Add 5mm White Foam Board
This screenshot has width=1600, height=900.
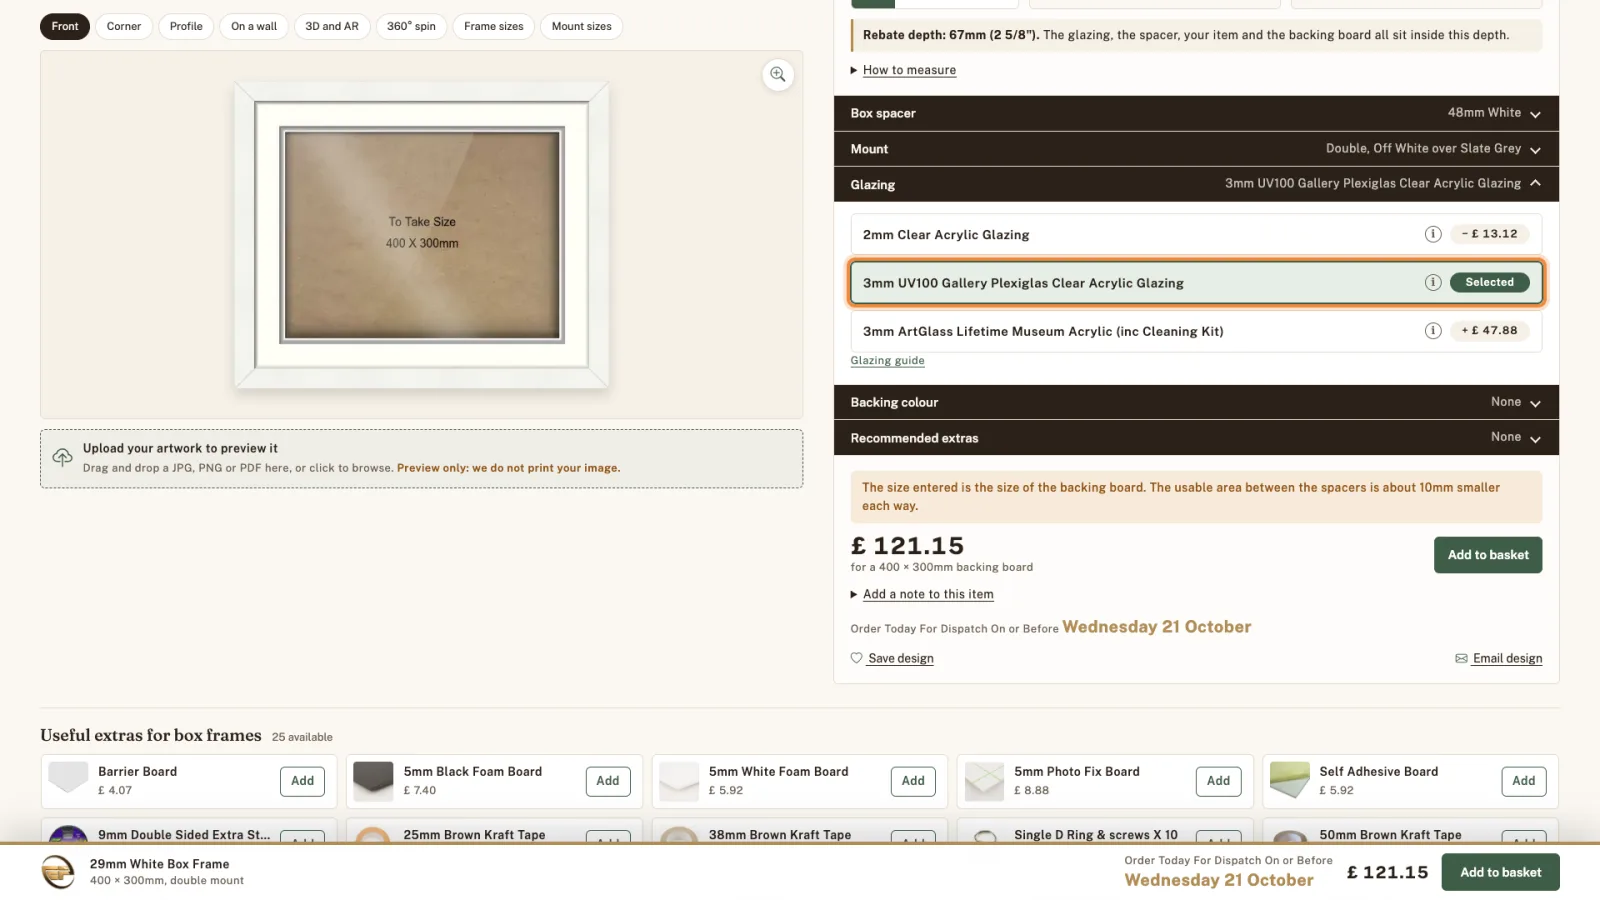(x=913, y=781)
